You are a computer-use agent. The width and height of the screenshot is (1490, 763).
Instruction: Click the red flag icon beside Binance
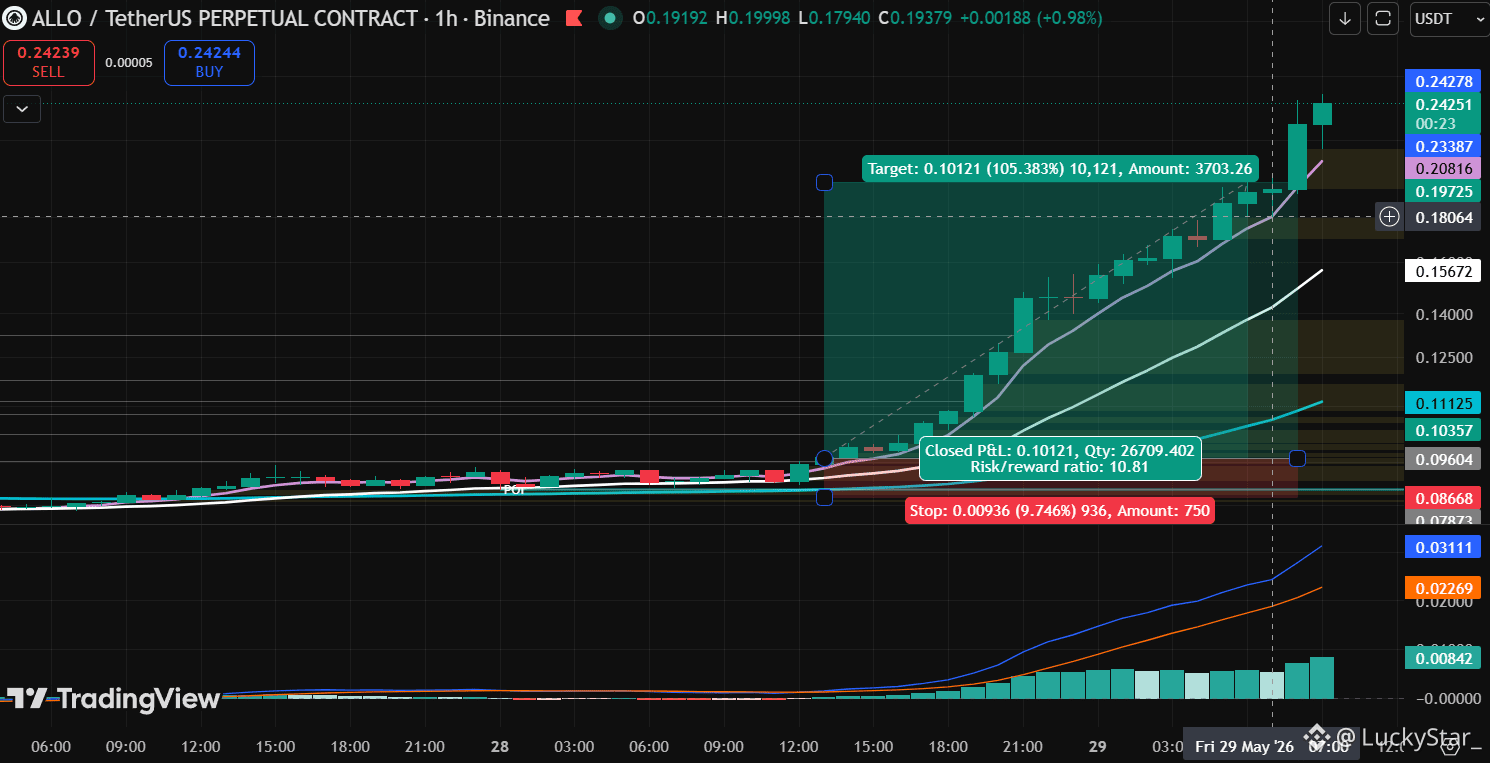(x=574, y=18)
